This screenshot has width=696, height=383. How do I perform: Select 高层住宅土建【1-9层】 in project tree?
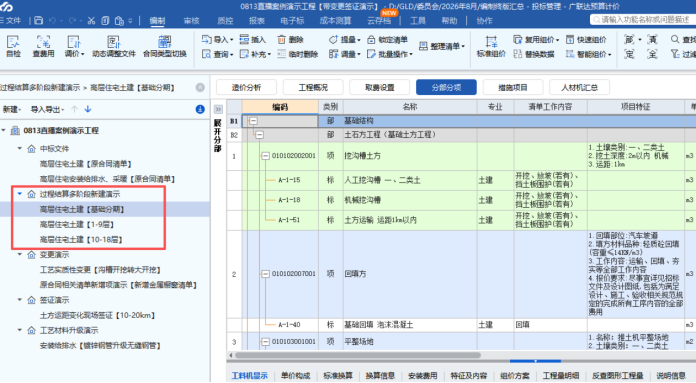tap(77, 224)
